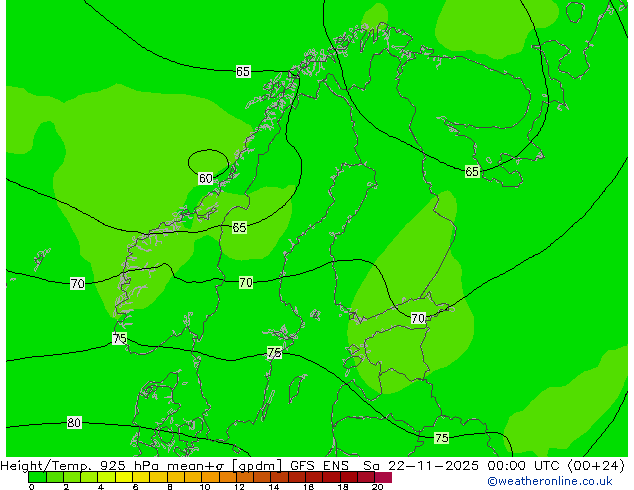
Task: Click the date 'Sa 22-11-2025'
Action: (421, 466)
